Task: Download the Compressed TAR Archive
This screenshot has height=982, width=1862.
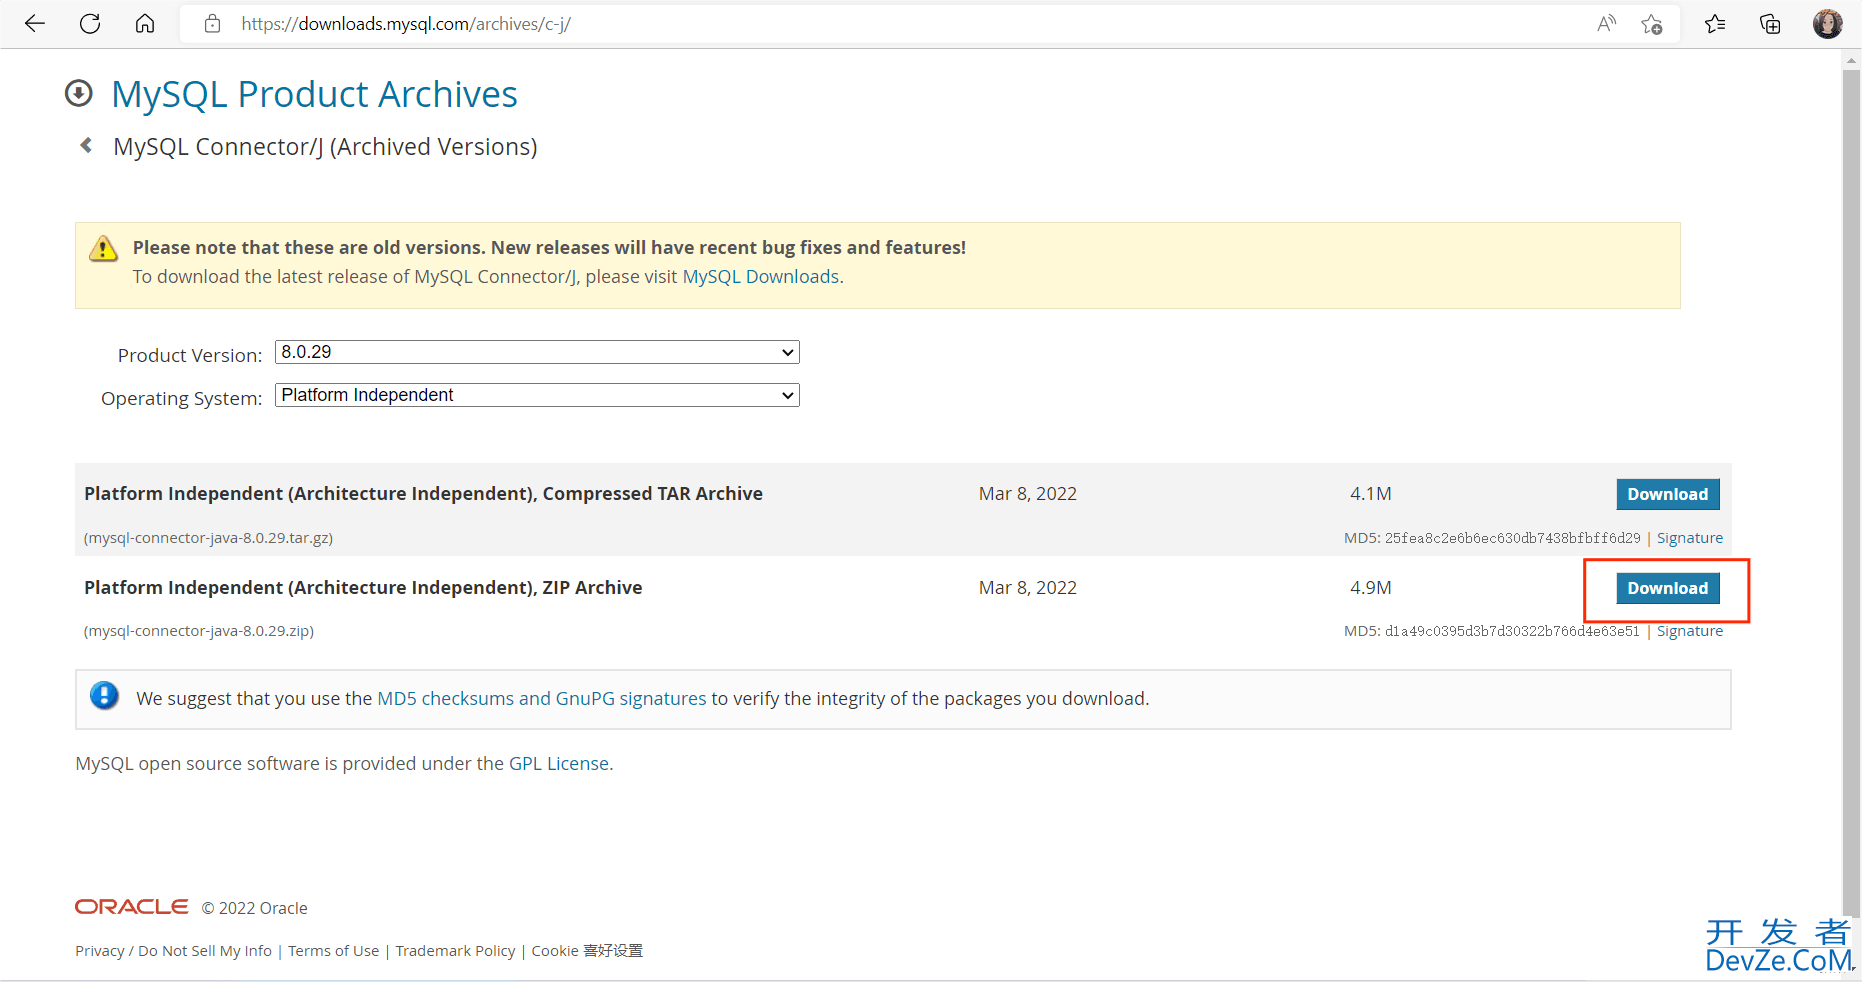Action: point(1667,494)
